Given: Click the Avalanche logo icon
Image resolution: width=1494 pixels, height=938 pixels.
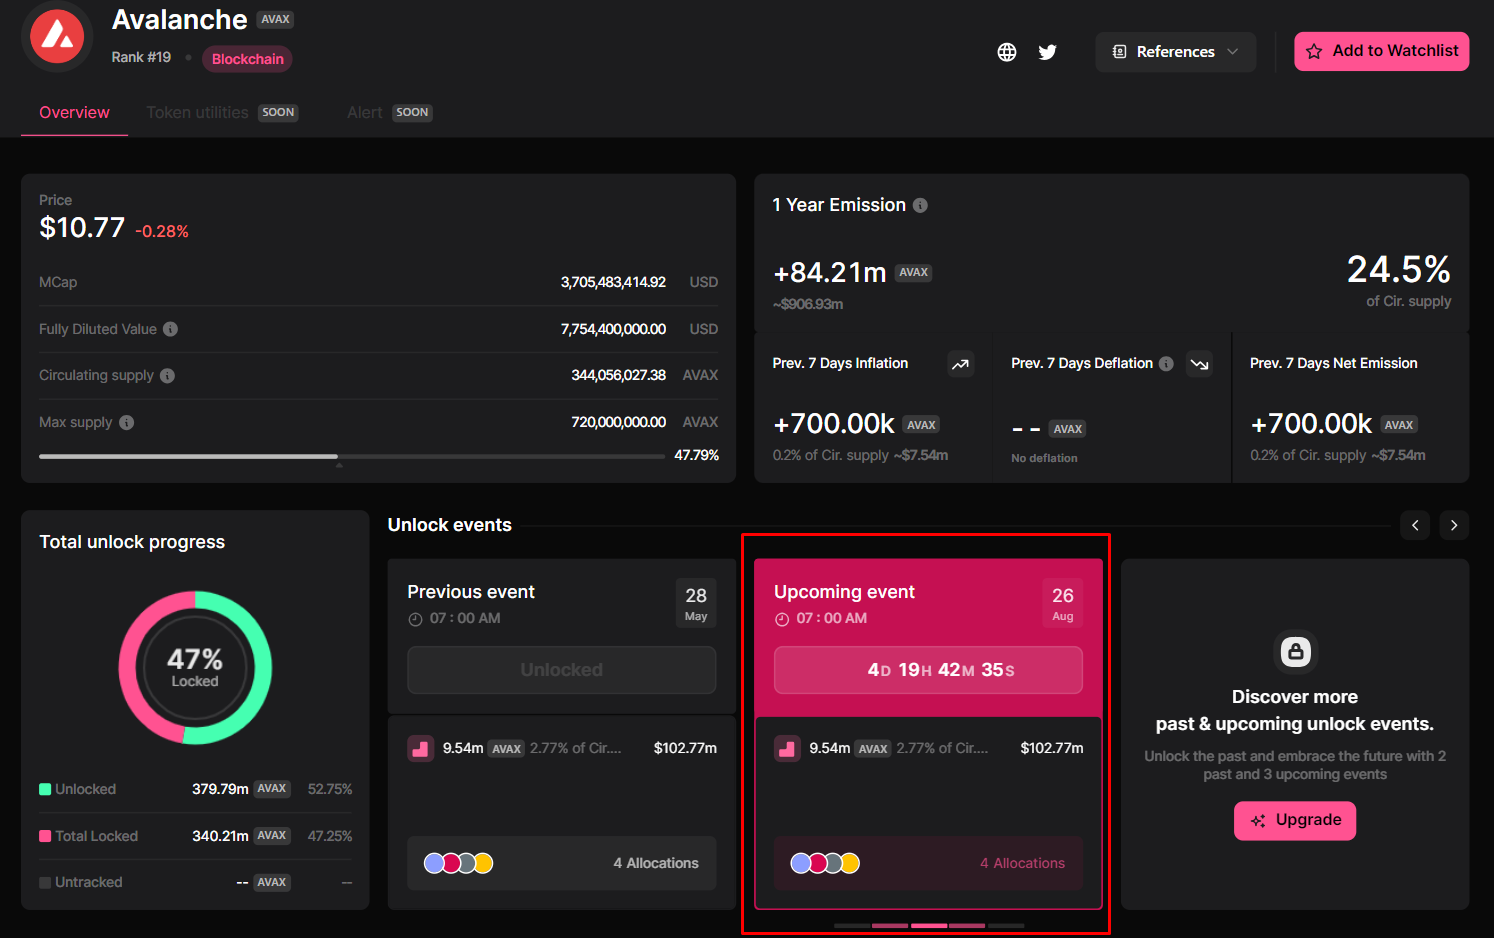Looking at the screenshot, I should (x=57, y=37).
